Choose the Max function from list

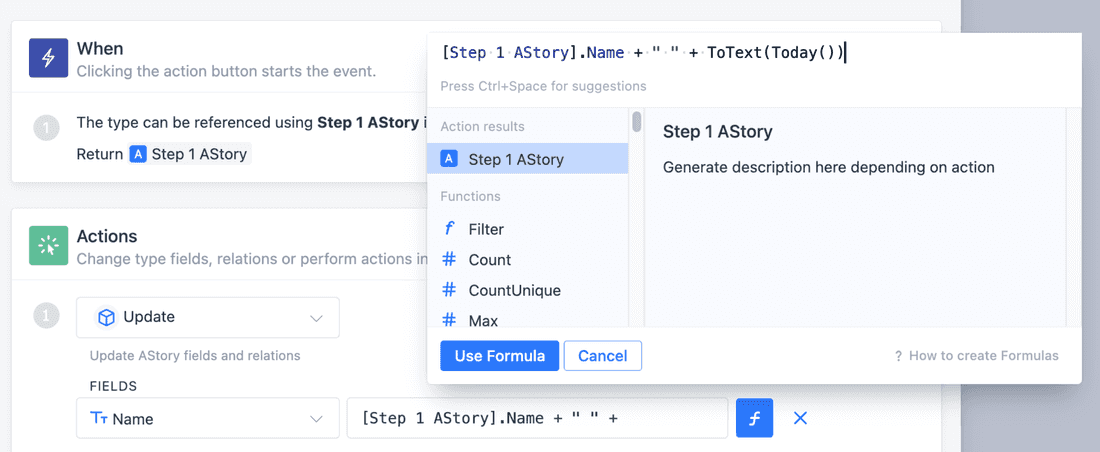(483, 320)
